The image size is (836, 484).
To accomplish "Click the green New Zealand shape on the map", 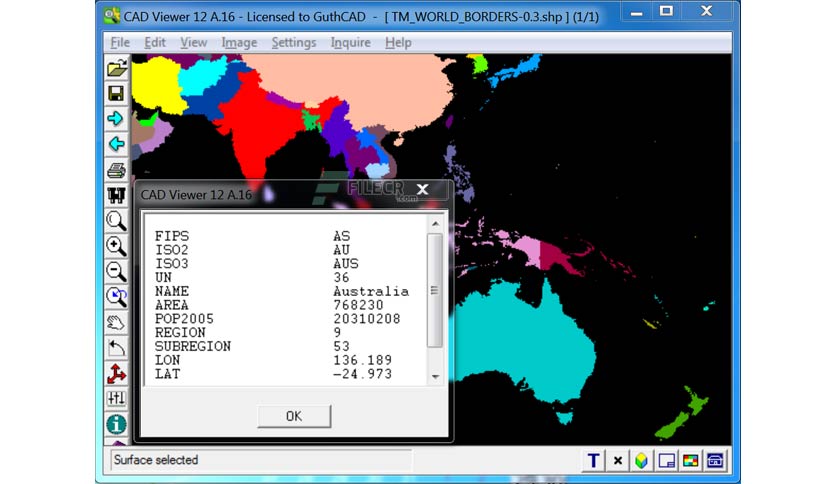I will tap(682, 413).
